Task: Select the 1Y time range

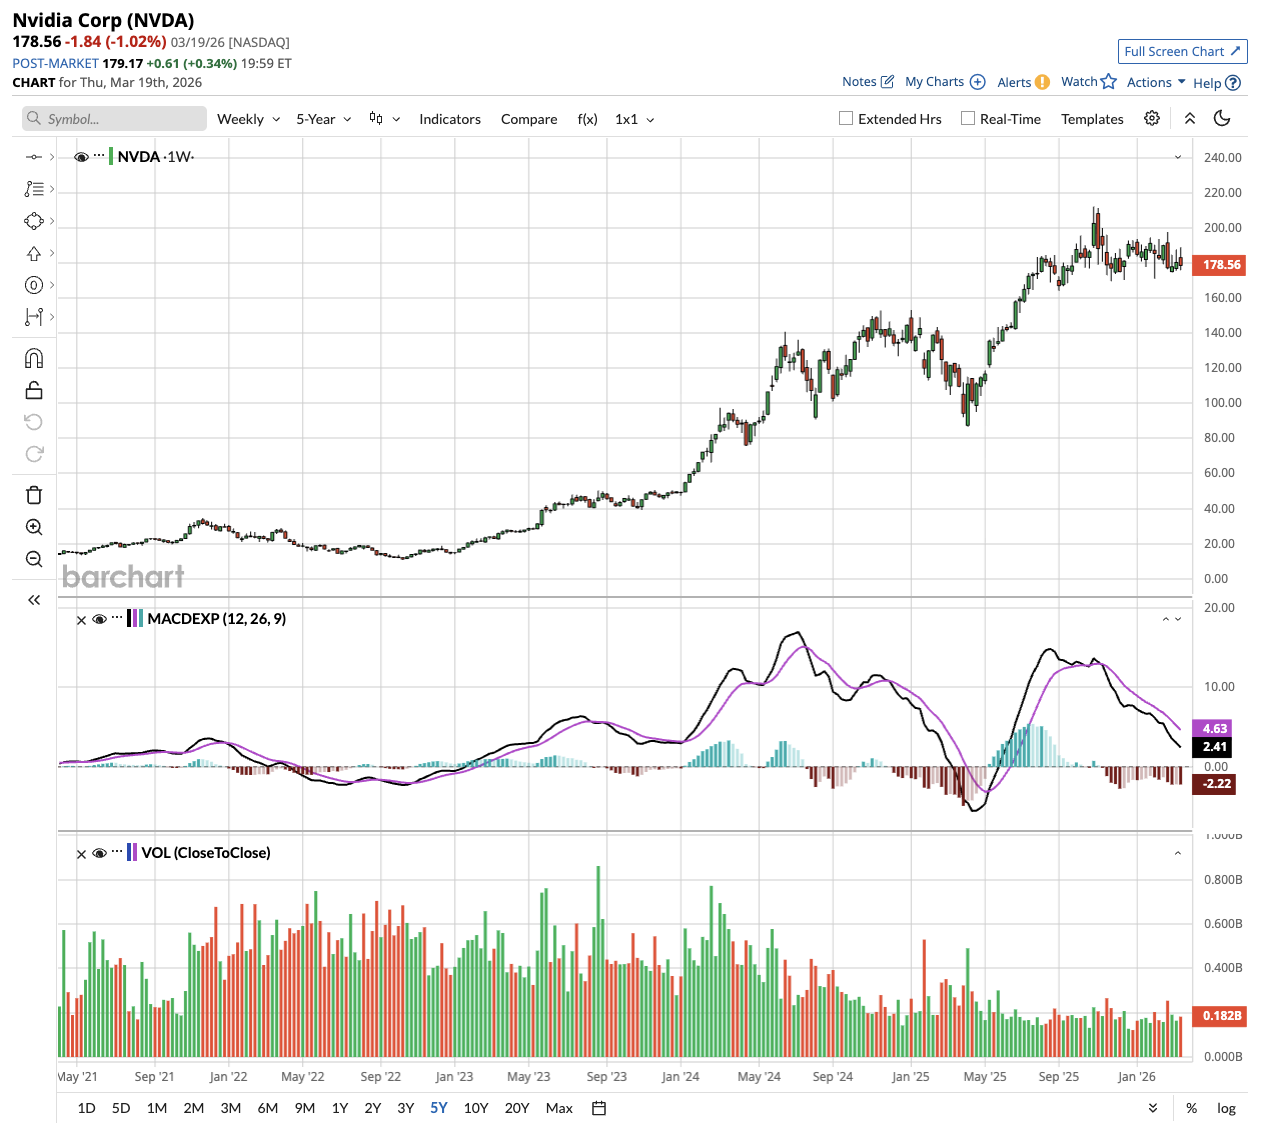Action: (340, 1108)
